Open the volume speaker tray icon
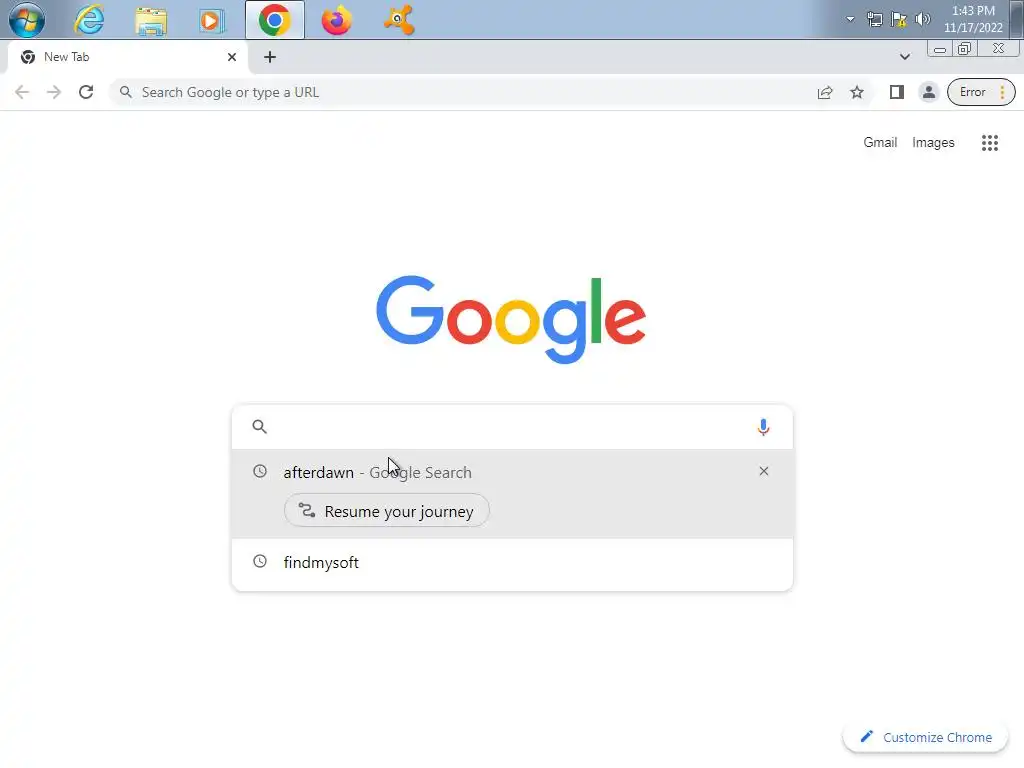This screenshot has width=1024, height=768. [922, 19]
